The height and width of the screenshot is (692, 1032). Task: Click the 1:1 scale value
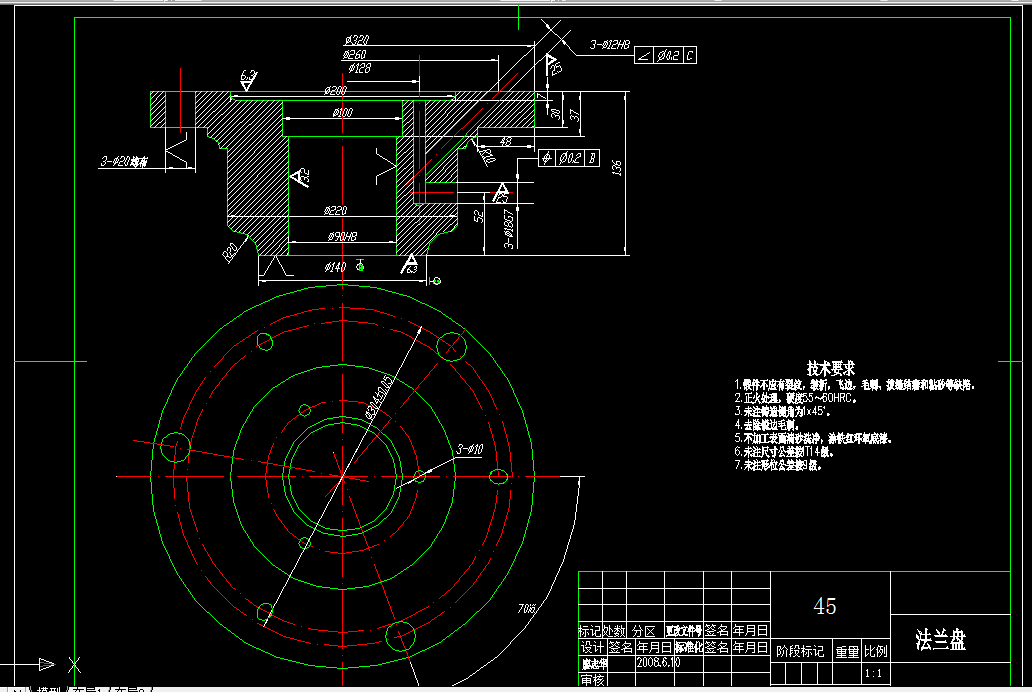coord(873,674)
